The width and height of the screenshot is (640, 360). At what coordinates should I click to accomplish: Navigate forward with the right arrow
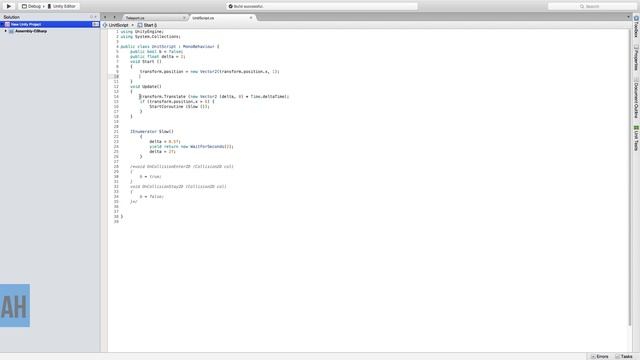114,17
